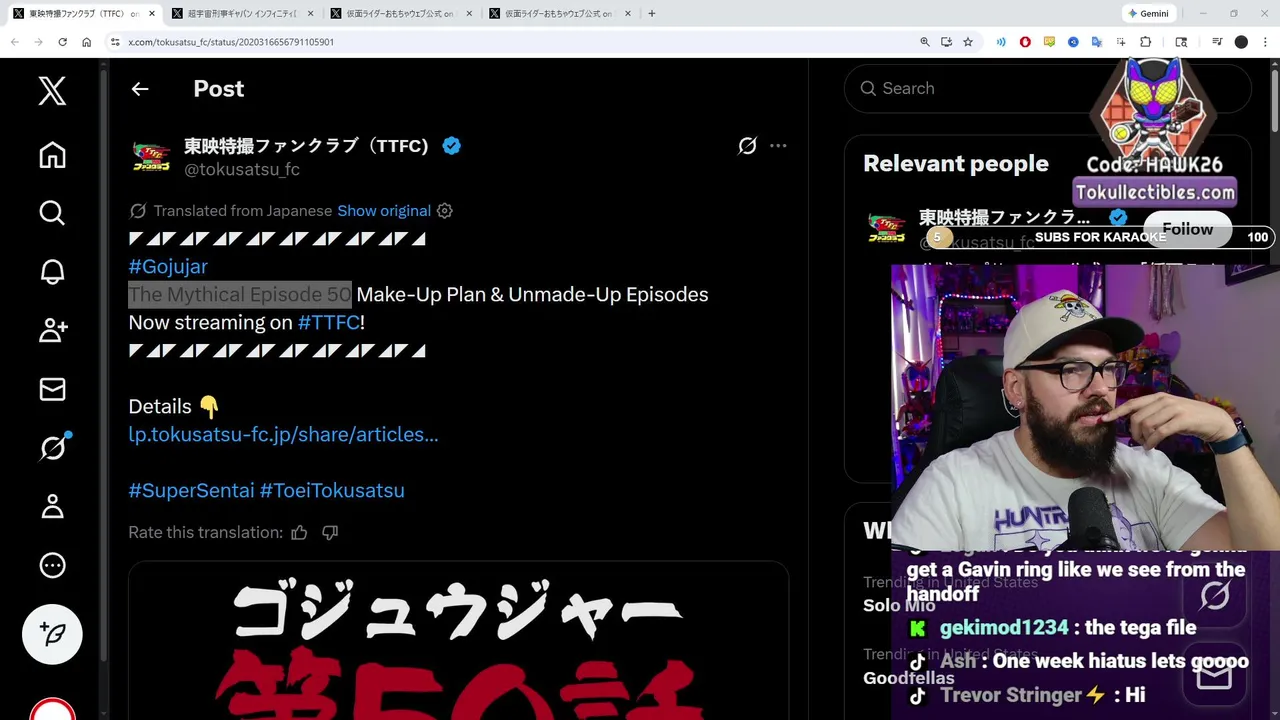Open the Extensions puzzle icon
1280x720 pixels.
1146,42
